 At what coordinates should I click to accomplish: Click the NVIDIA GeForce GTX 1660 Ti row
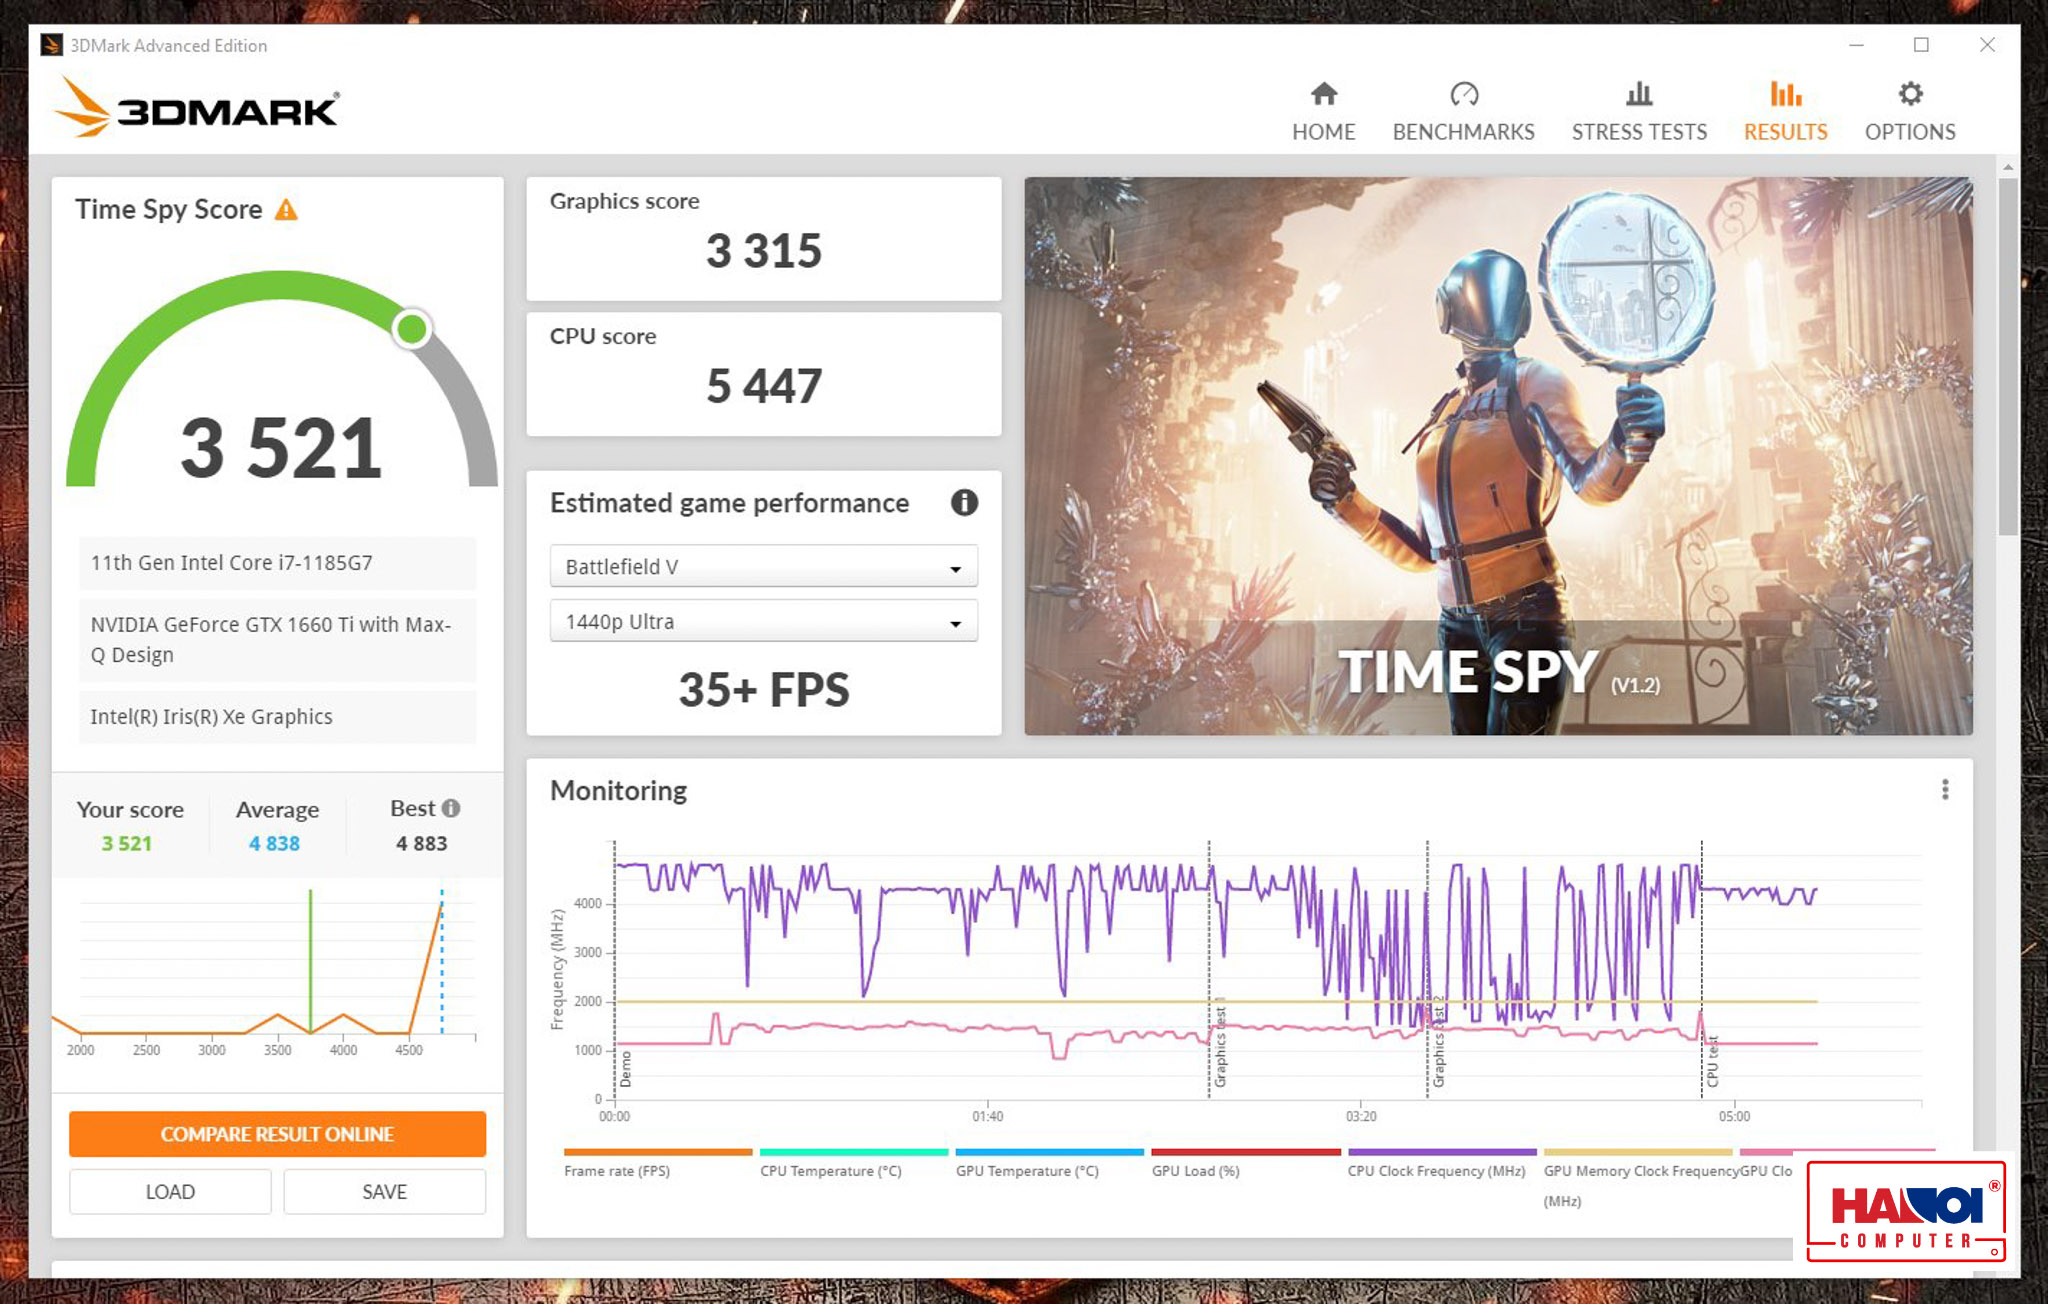click(x=277, y=640)
